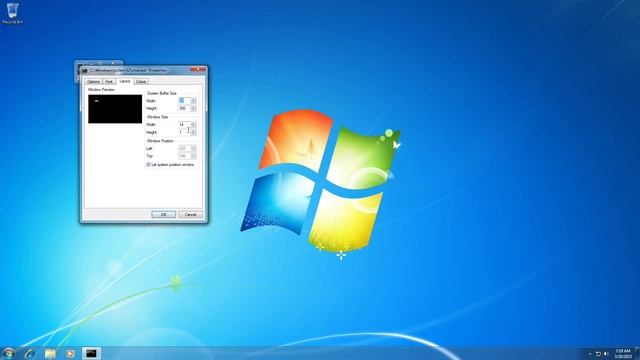Viewport: 640px width, 360px height.
Task: Open the volume speaker tray icon
Action: tap(606, 354)
